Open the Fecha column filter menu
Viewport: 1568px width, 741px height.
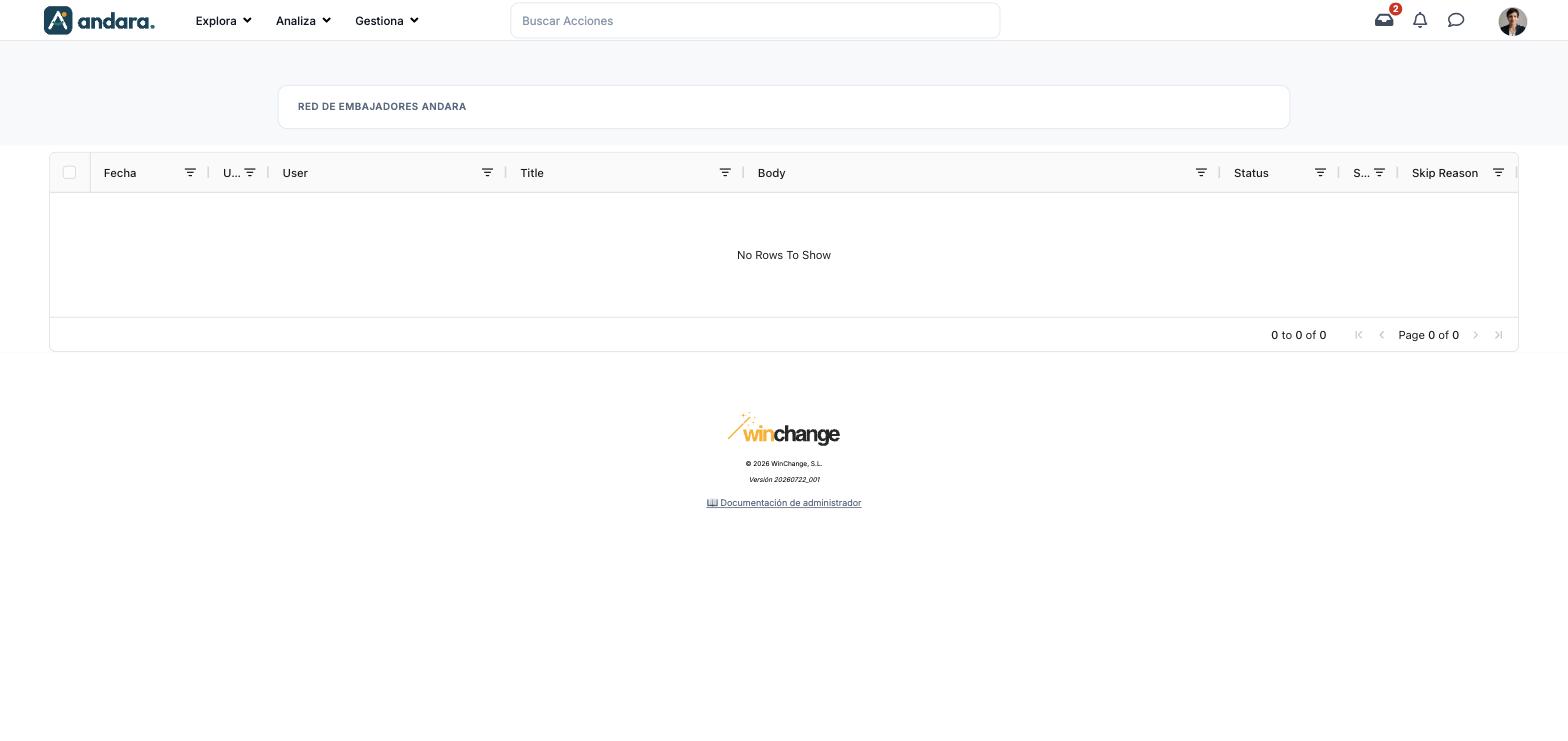pos(190,173)
